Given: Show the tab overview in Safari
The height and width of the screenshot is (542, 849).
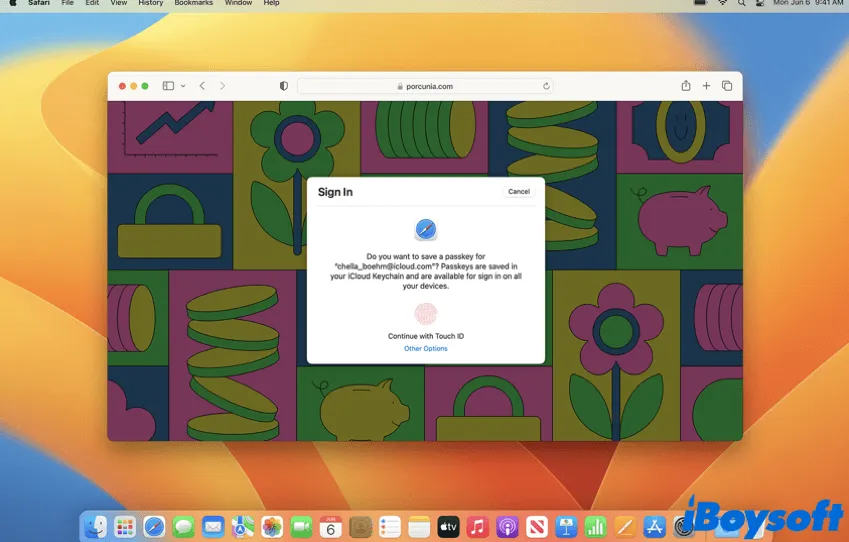Looking at the screenshot, I should (x=727, y=86).
